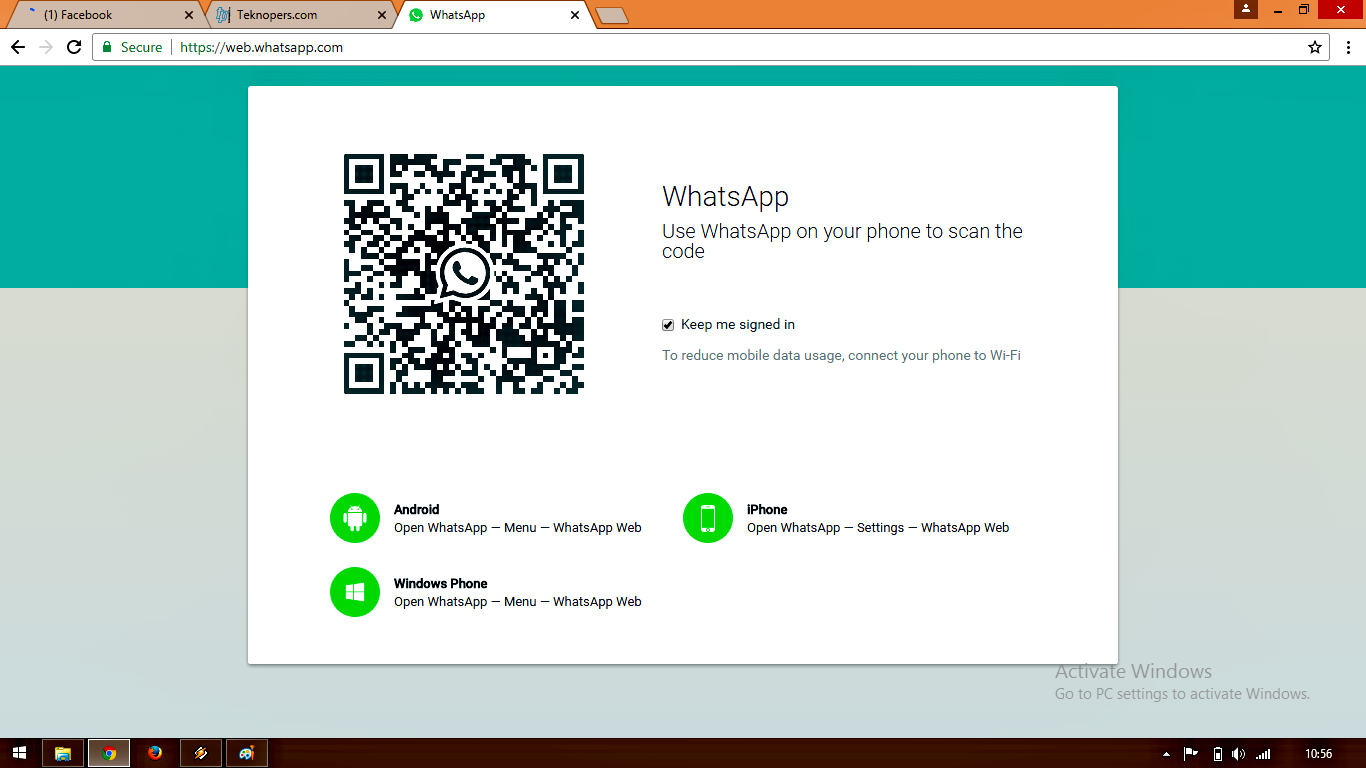Click 'Use WhatsApp on your phone' text
The image size is (1366, 768).
point(842,241)
